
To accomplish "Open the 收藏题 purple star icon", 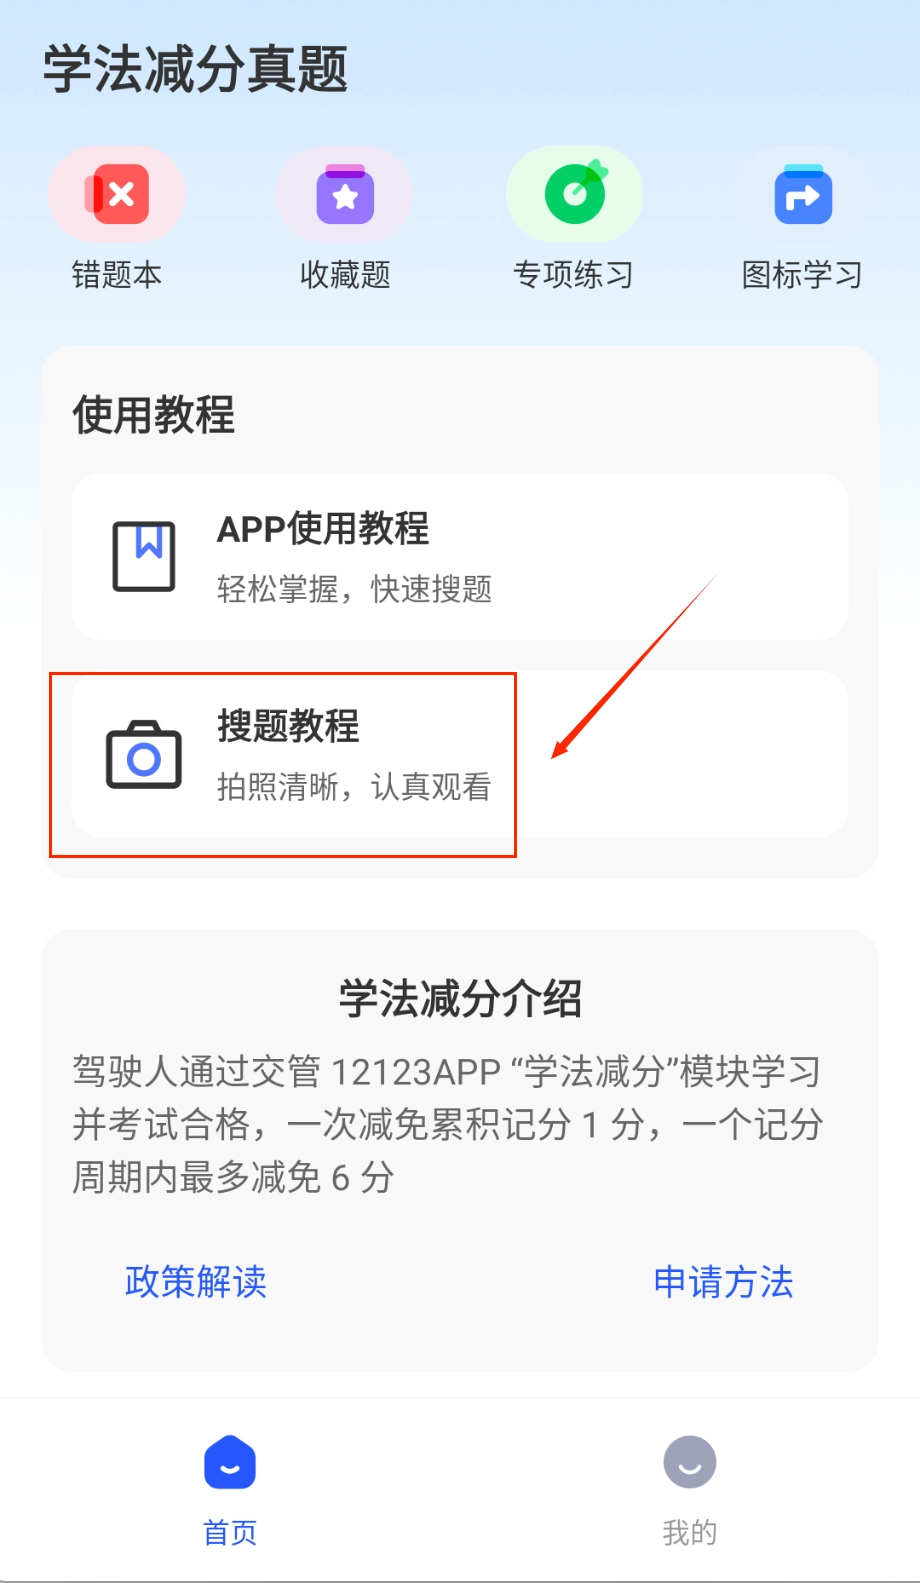I will tap(345, 194).
